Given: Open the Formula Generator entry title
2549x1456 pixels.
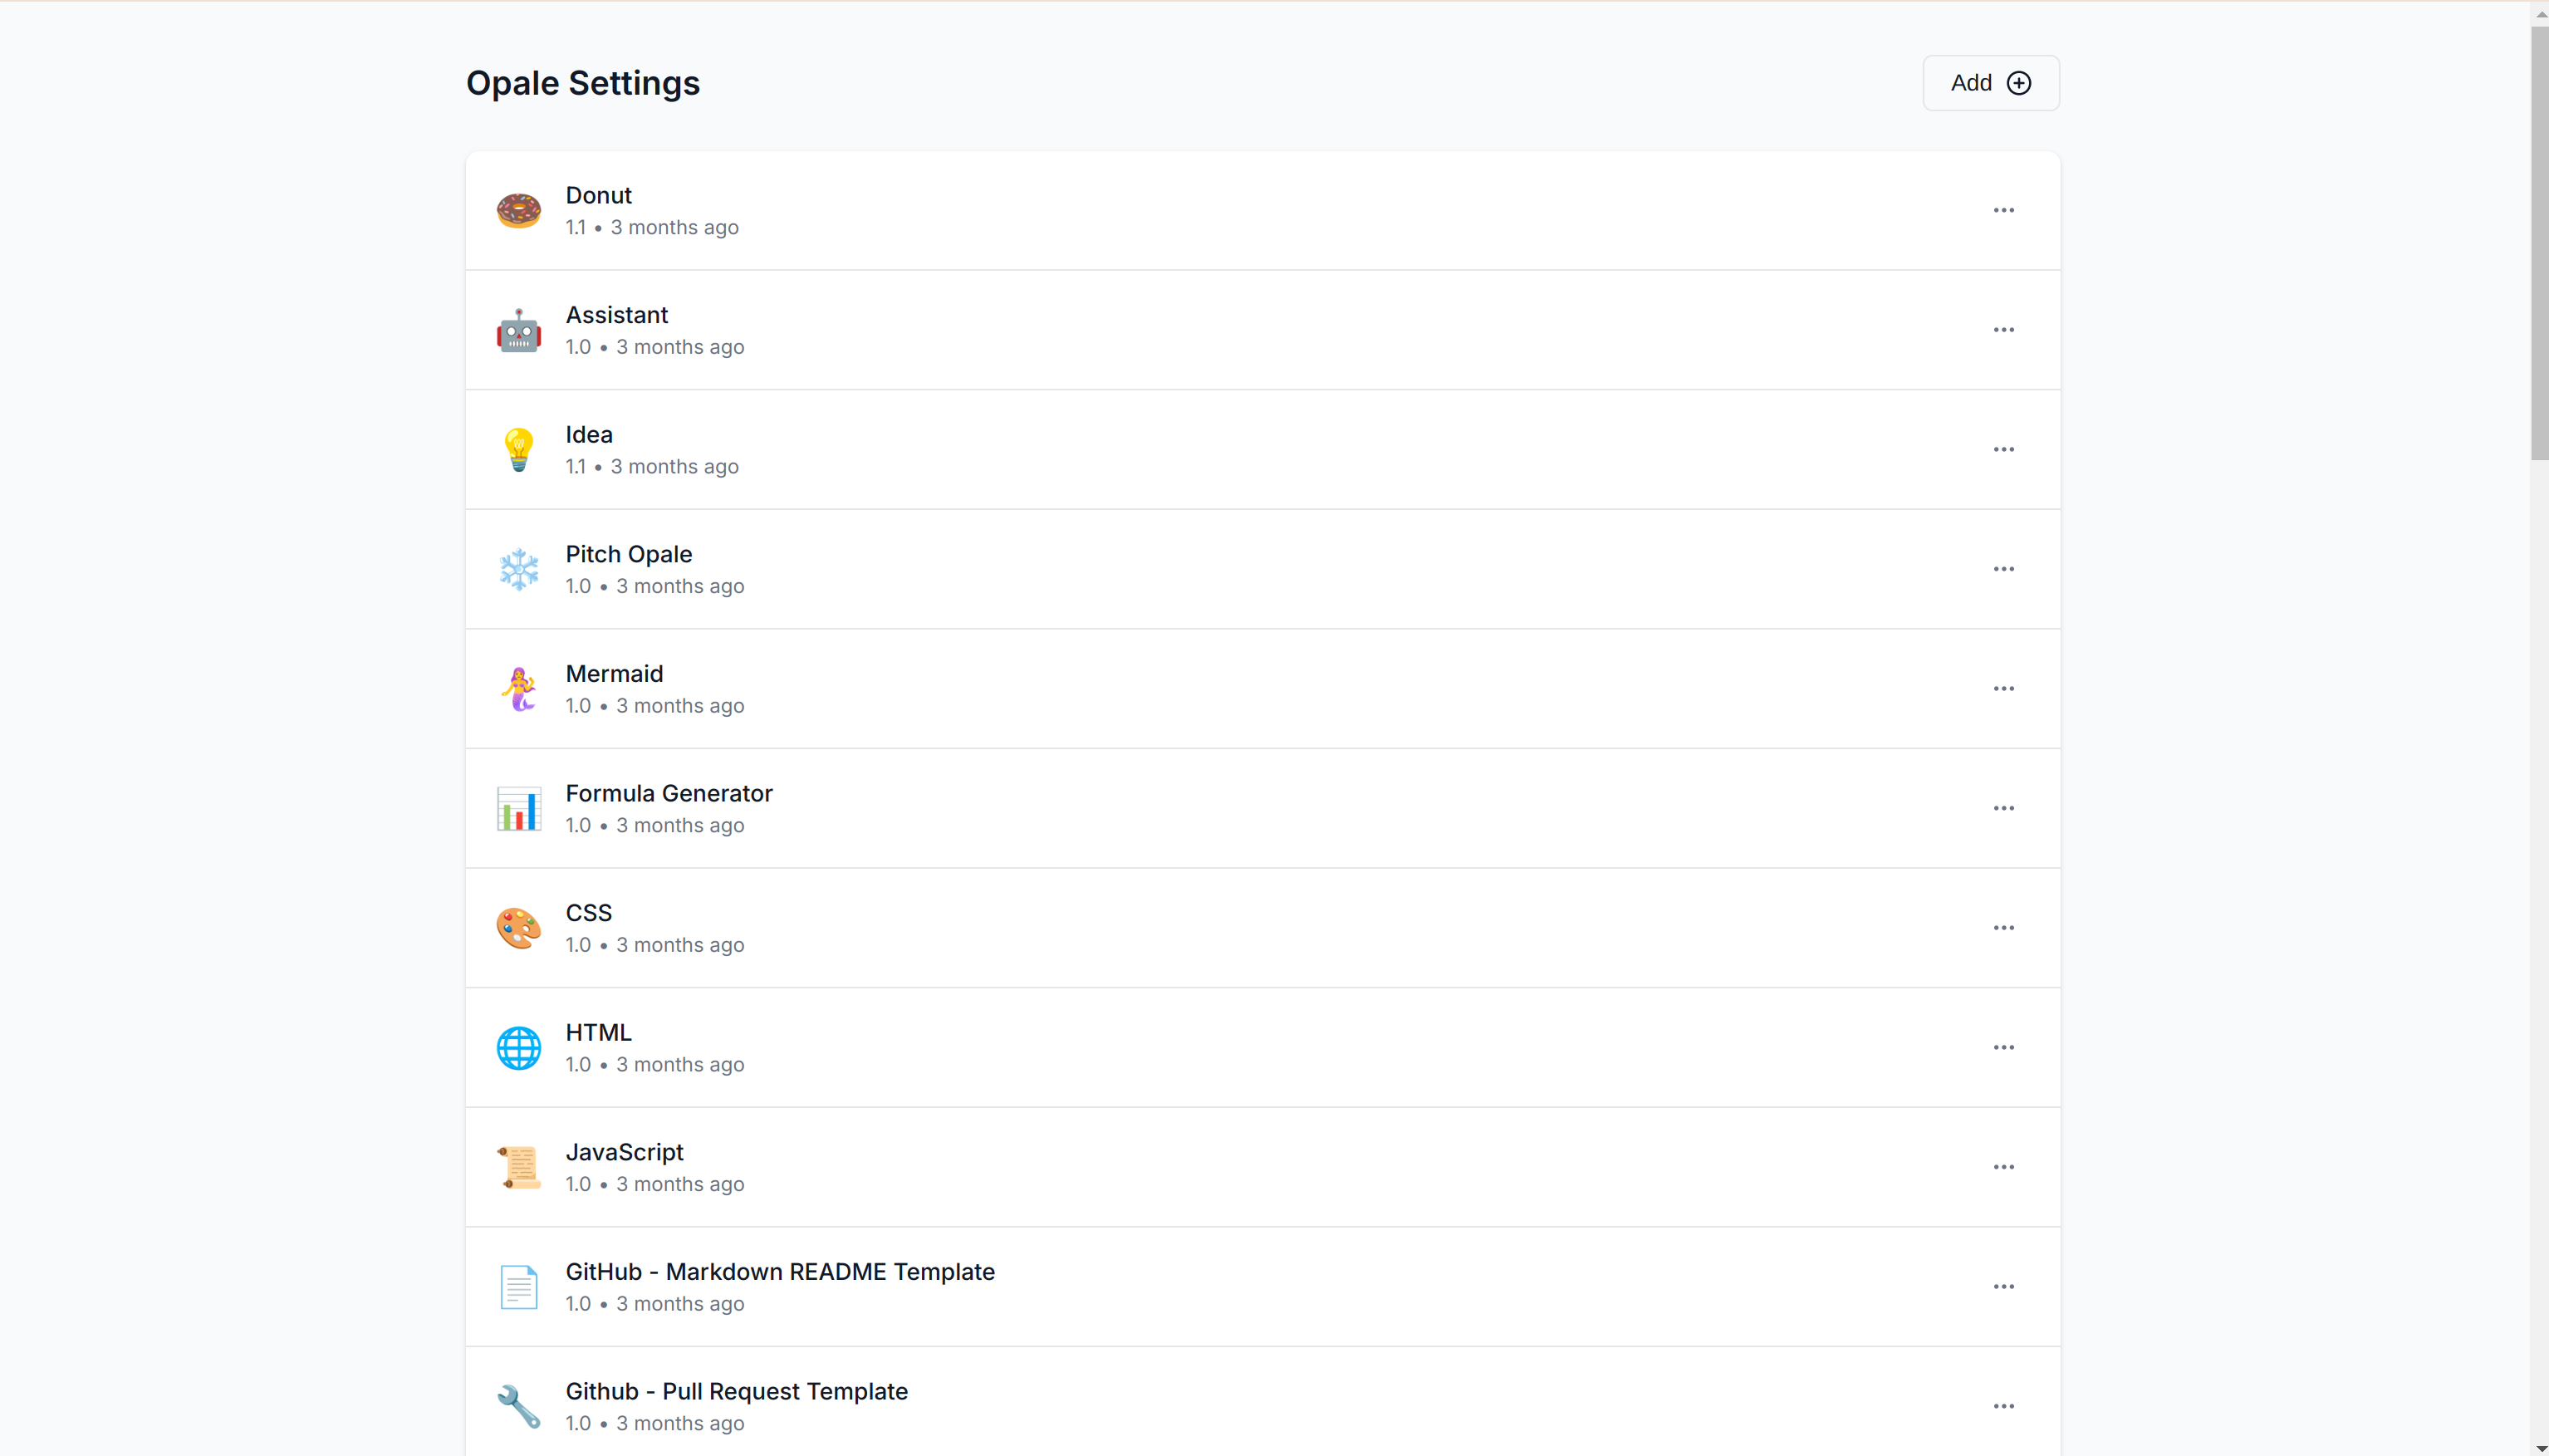Looking at the screenshot, I should [x=668, y=793].
